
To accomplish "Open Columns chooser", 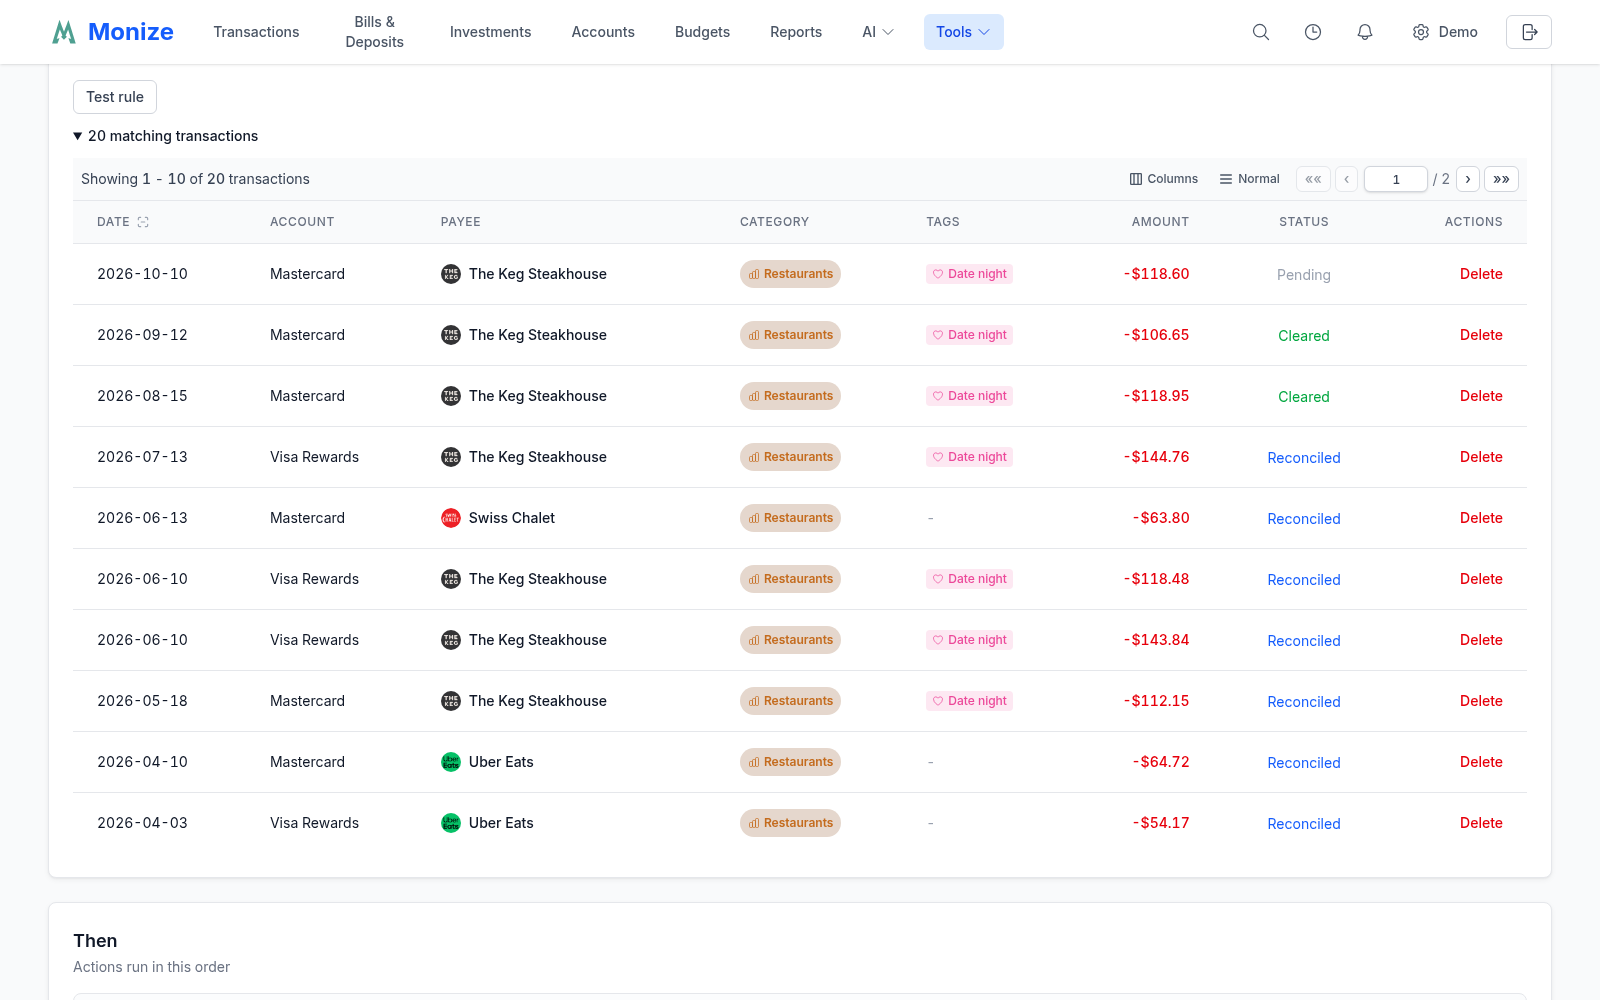I will point(1164,179).
